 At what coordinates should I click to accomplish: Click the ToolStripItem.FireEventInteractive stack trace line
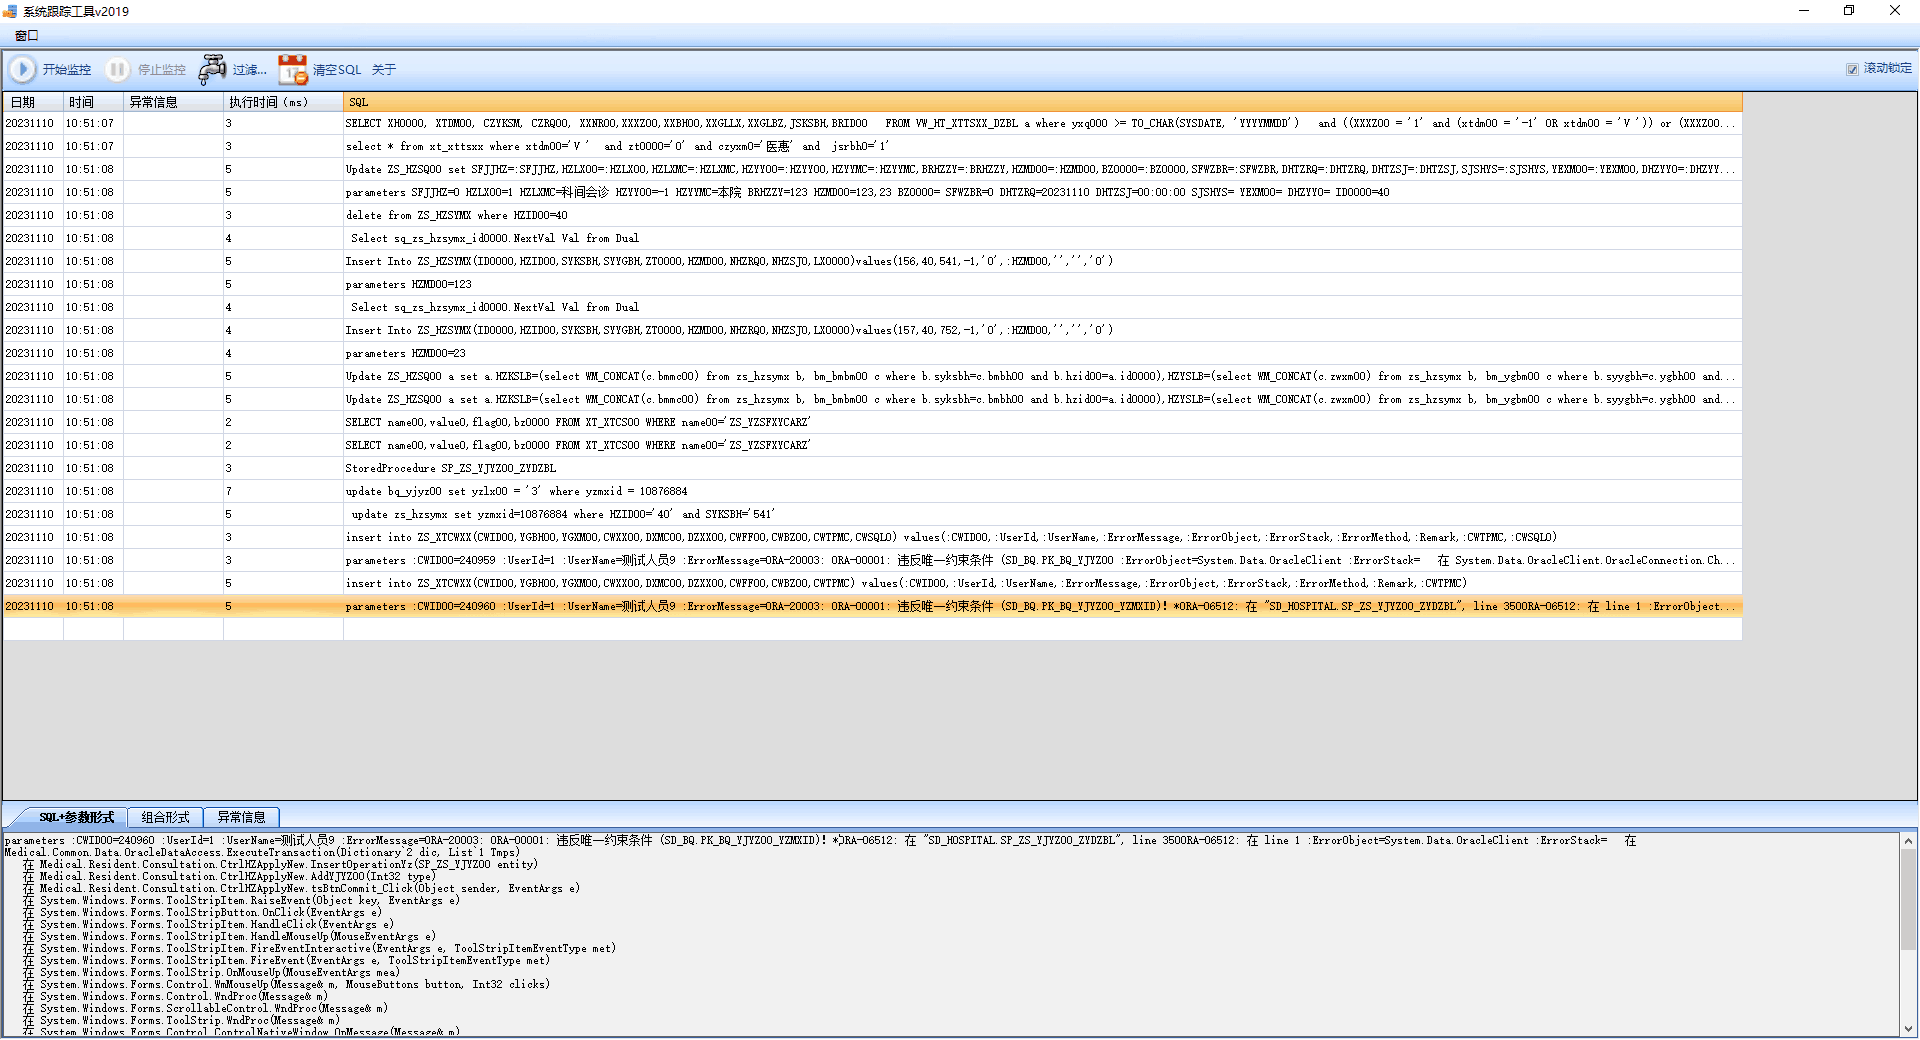click(x=319, y=948)
